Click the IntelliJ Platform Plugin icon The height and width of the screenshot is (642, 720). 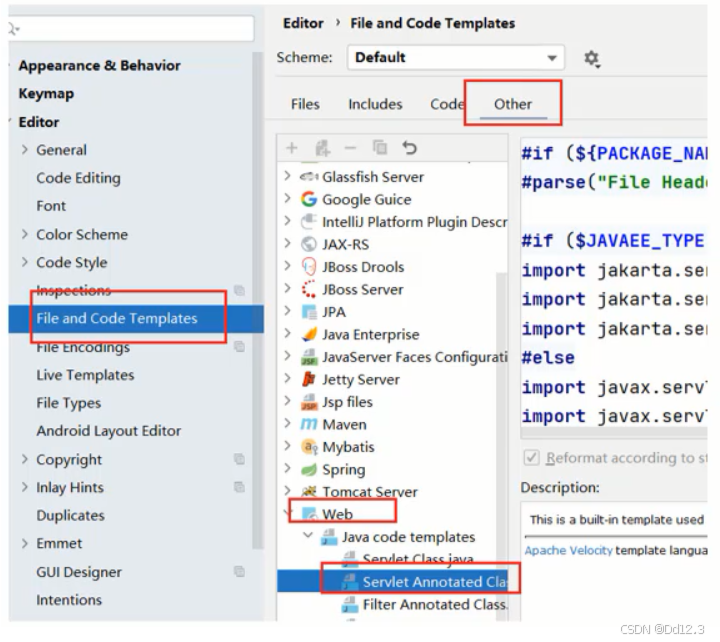(309, 221)
